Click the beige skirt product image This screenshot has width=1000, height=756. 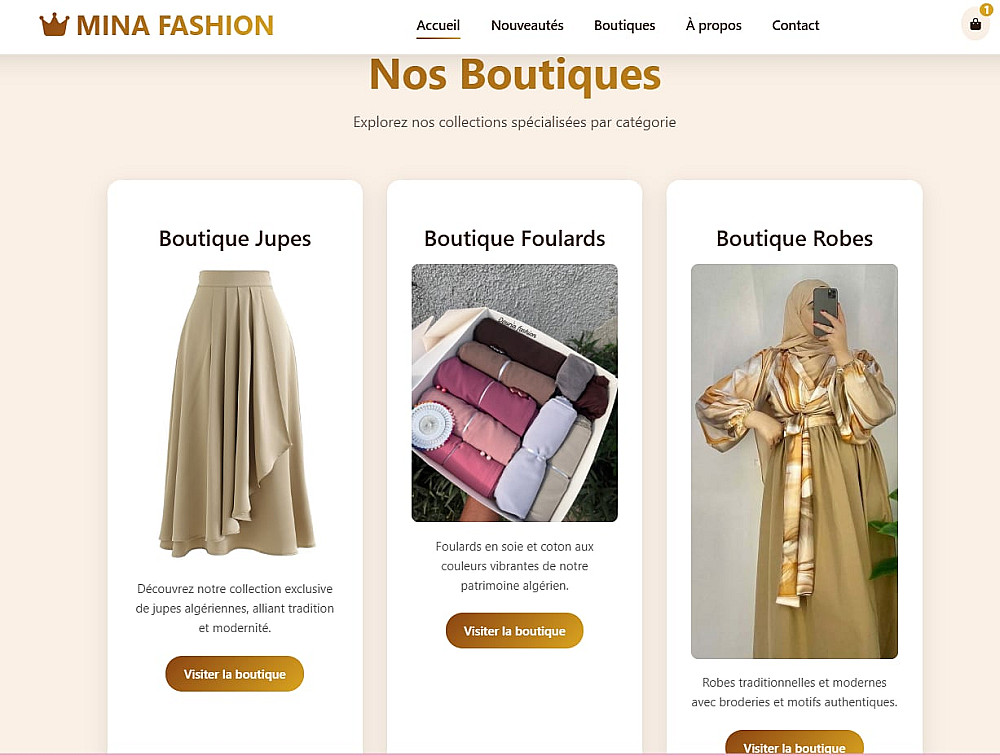pos(235,413)
